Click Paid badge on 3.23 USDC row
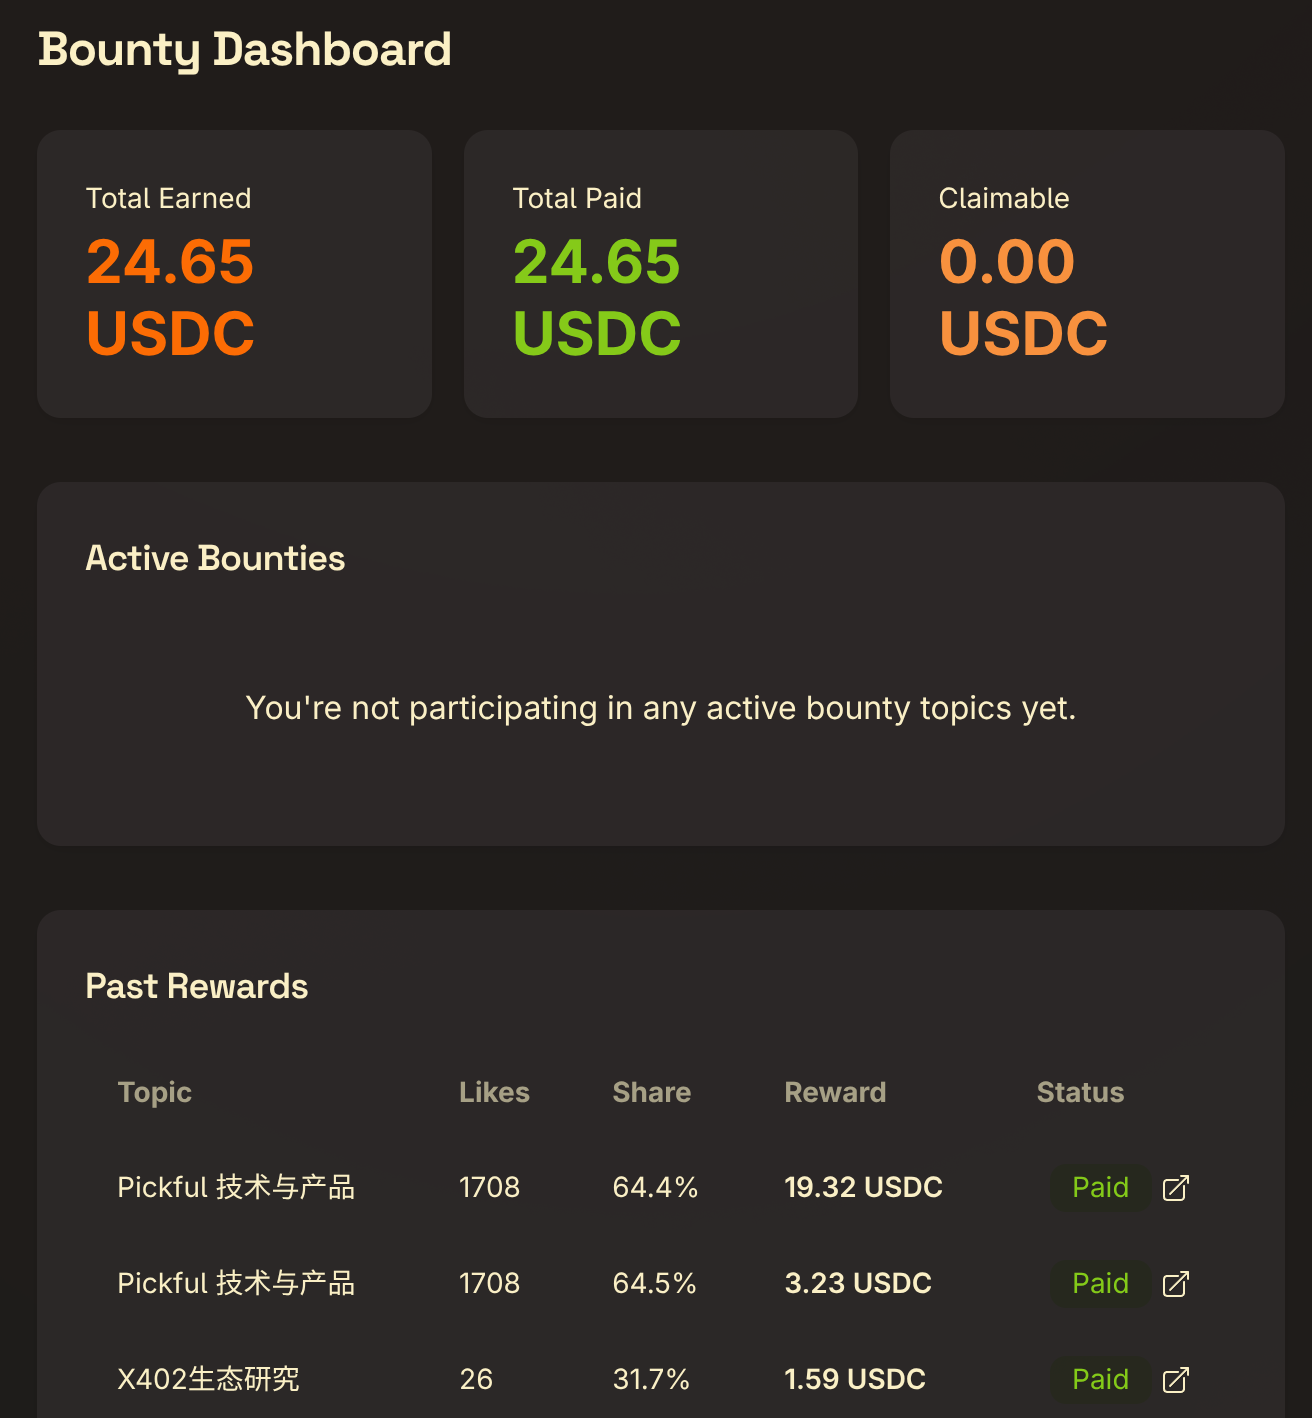The image size is (1312, 1418). (1100, 1284)
